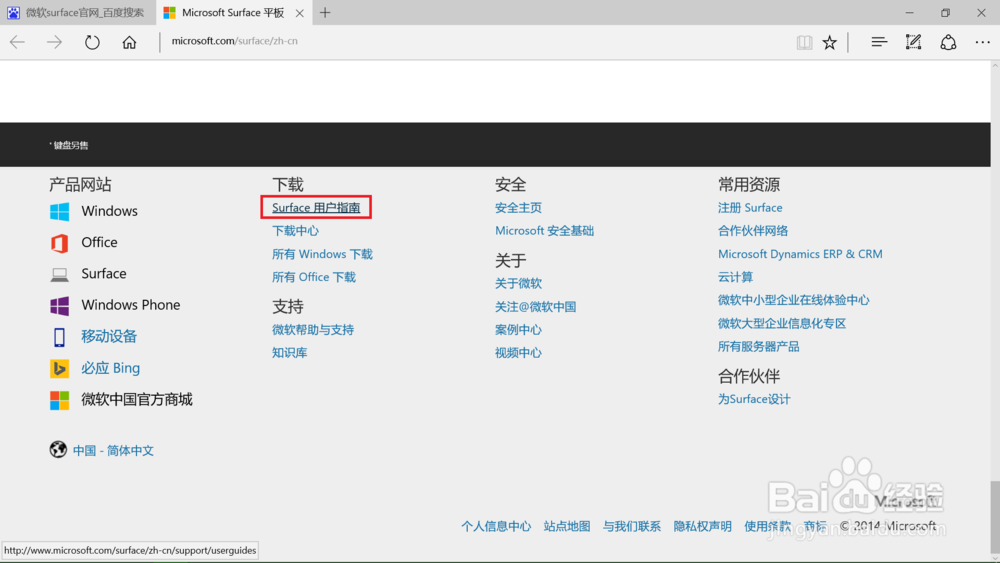Open the Surface 用户指南 link
Image resolution: width=1000 pixels, height=563 pixels.
pyautogui.click(x=316, y=208)
